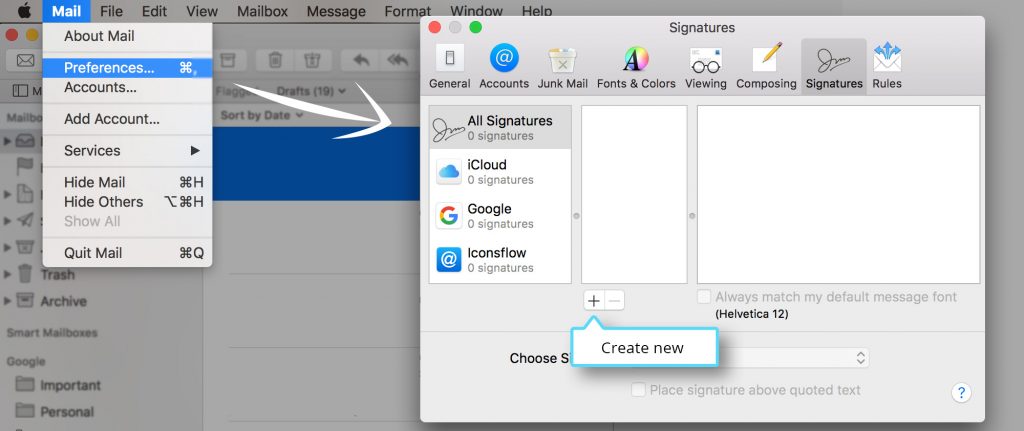Click the Mail menu in menu bar
Viewport: 1024px width, 431px height.
point(66,11)
